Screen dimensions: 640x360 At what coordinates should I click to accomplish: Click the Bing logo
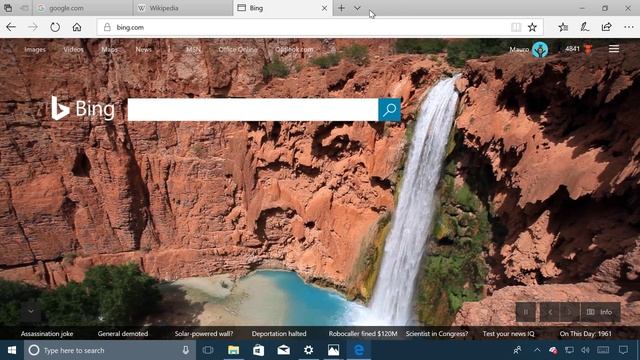83,109
